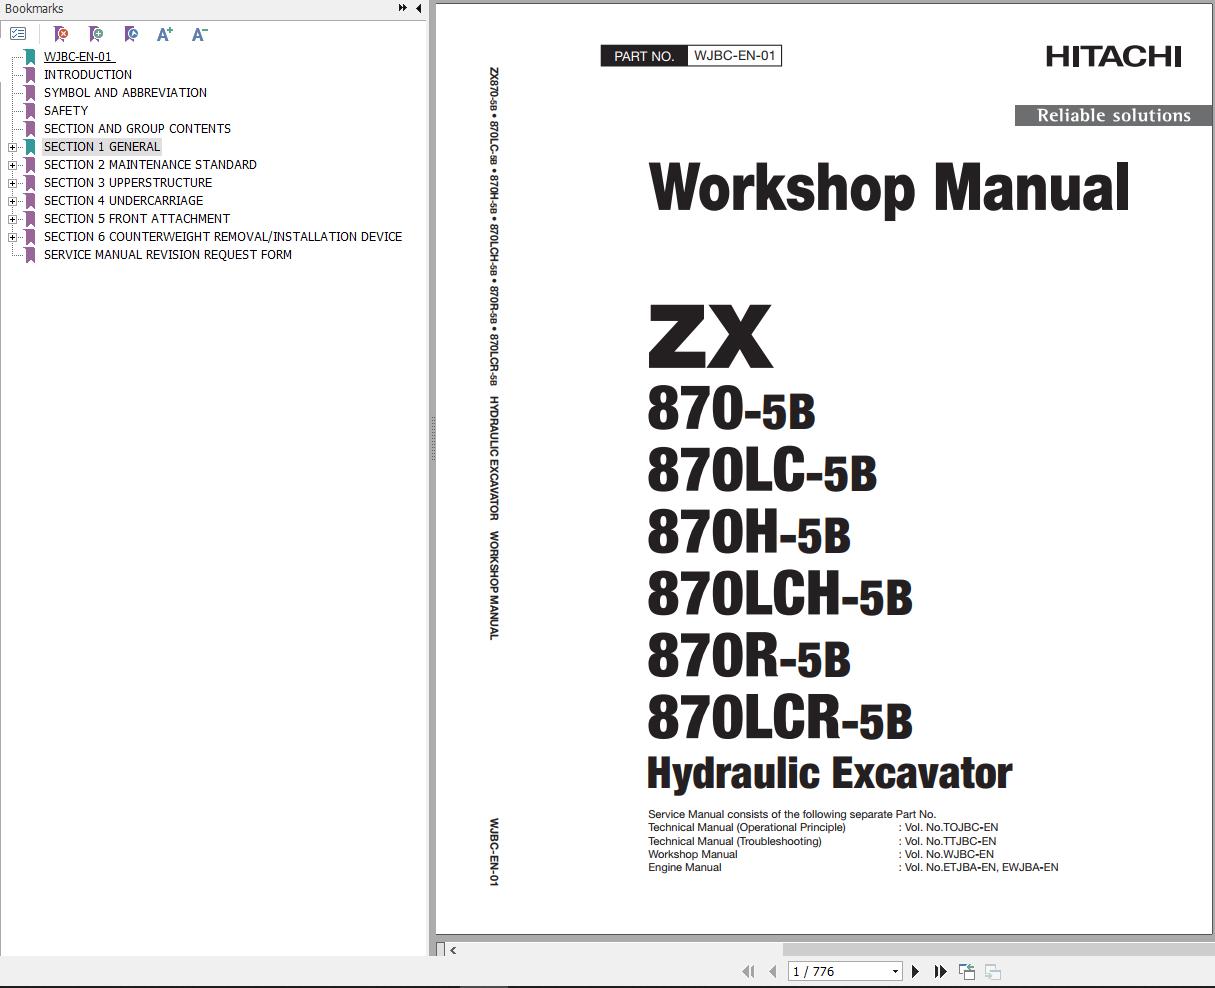This screenshot has width=1215, height=988.
Task: Select SYMBOL AND ABBREVIATION bookmark
Action: [x=125, y=93]
